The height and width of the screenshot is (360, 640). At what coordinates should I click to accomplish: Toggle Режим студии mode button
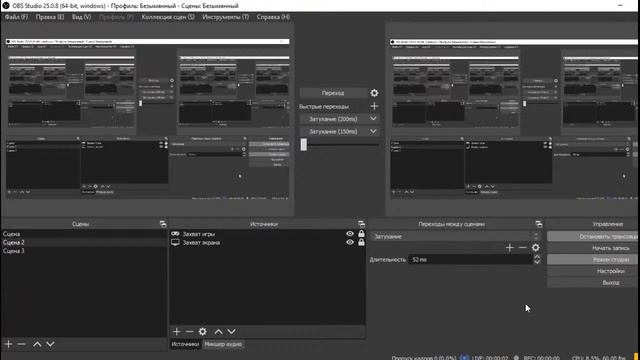coord(593,260)
